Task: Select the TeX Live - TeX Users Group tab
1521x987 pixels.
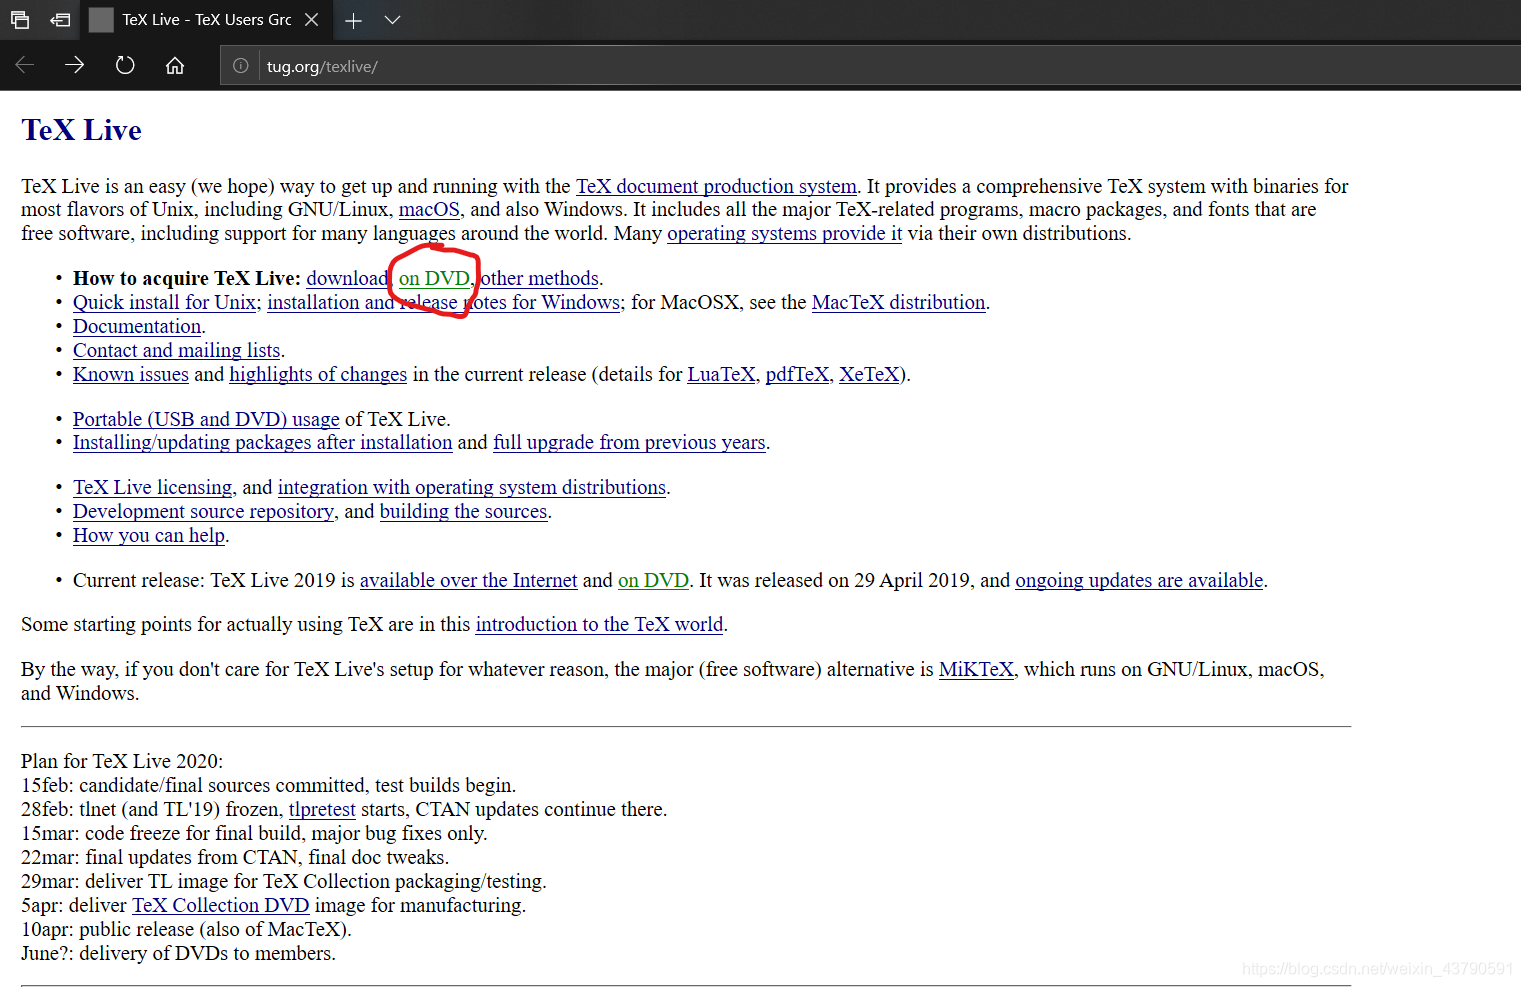Action: click(206, 20)
